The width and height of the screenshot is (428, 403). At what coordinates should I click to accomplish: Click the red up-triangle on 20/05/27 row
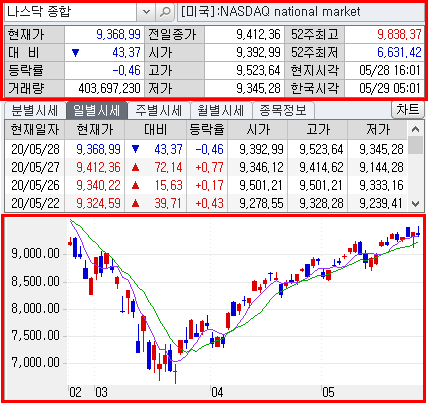[x=135, y=167]
